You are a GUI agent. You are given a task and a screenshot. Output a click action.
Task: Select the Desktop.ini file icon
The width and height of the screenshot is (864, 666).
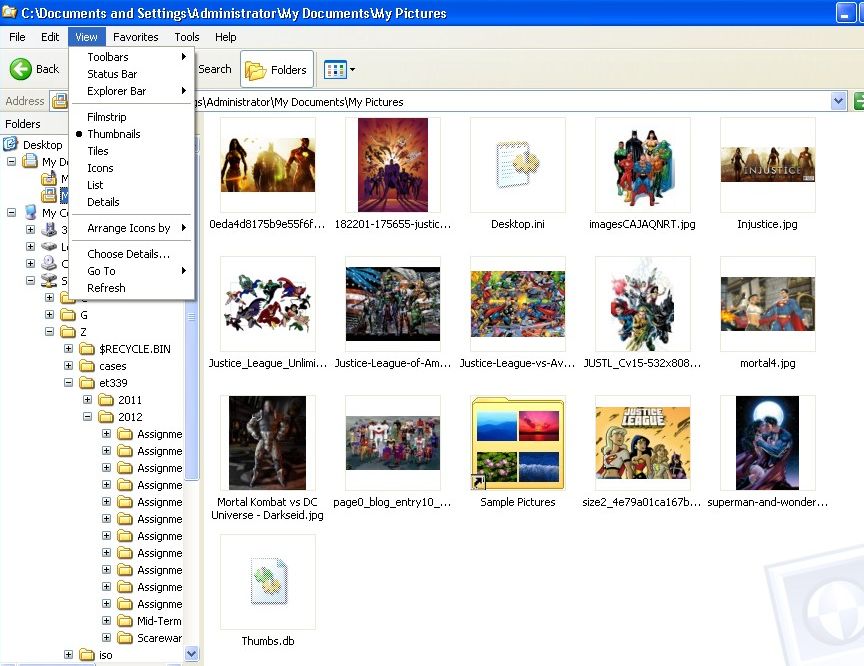click(x=518, y=165)
